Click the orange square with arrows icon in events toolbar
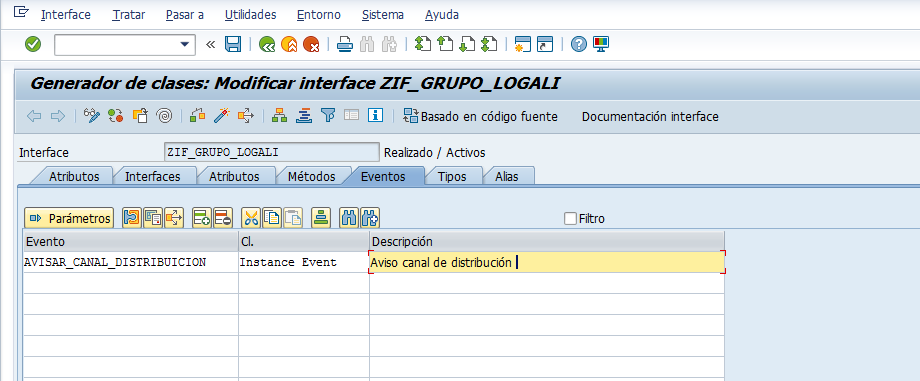920x381 pixels. pos(174,218)
